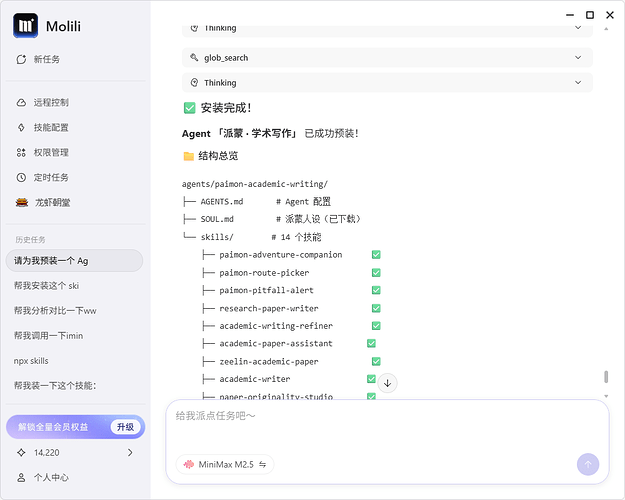
Task: Minimize the Molili window
Action: coord(570,15)
